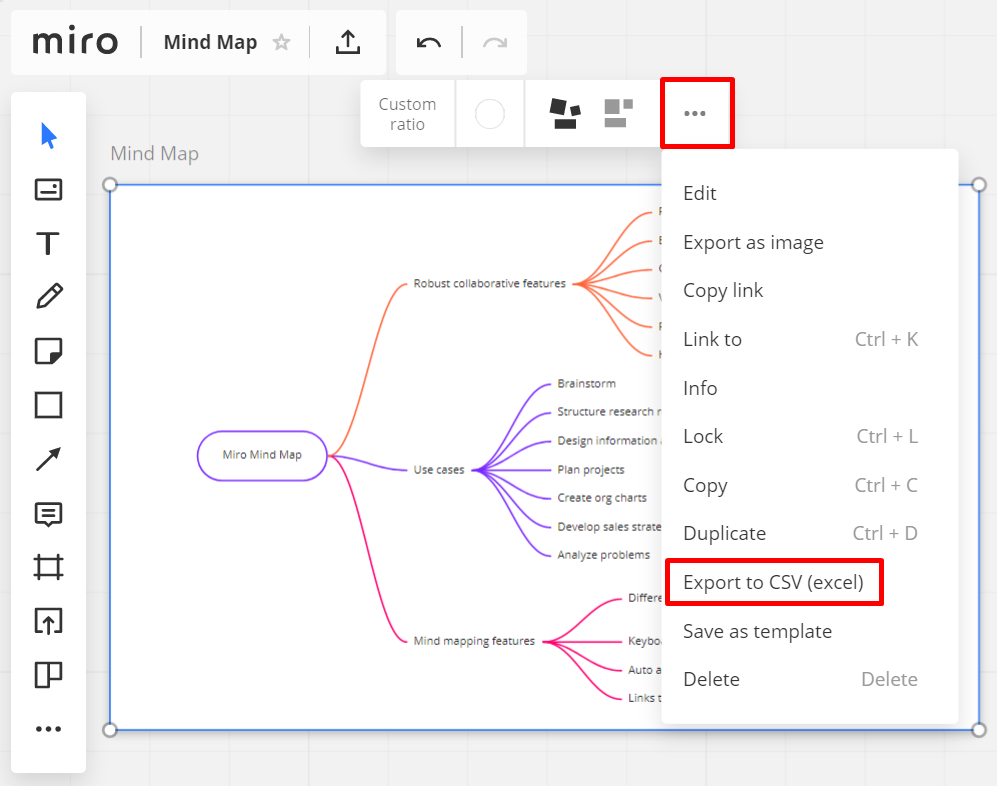Click the Upload tool in sidebar

click(48, 621)
